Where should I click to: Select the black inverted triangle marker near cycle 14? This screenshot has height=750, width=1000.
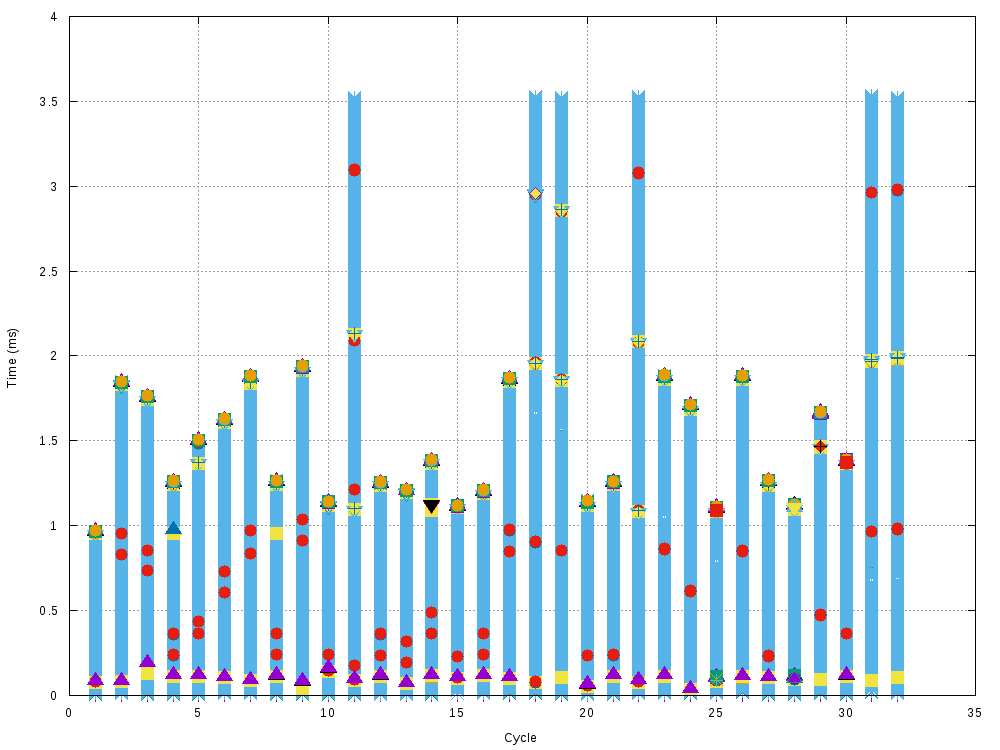pos(433,503)
